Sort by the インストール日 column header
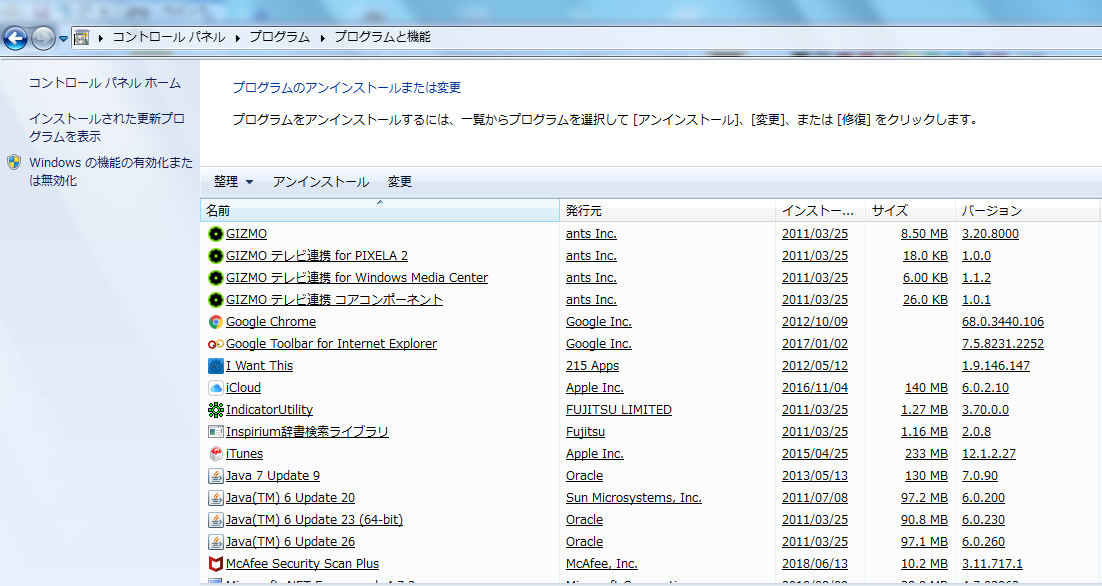Viewport: 1102px width, 586px height. coord(820,211)
